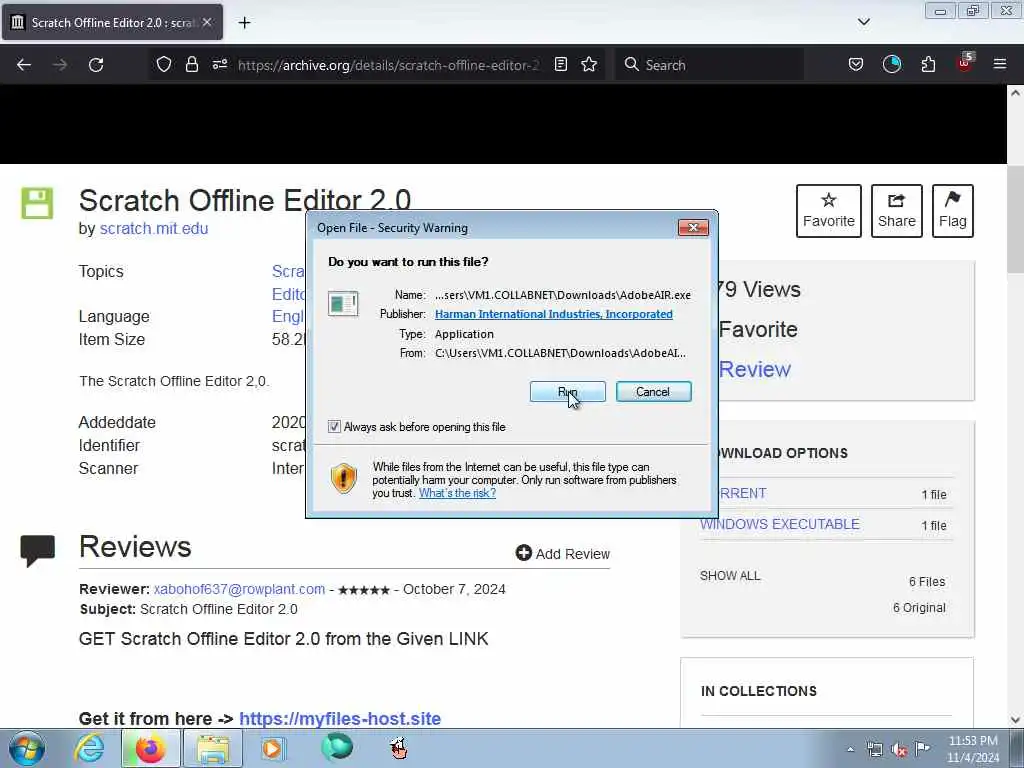The image size is (1024, 768).
Task: Click the Favorite star button
Action: tap(829, 211)
